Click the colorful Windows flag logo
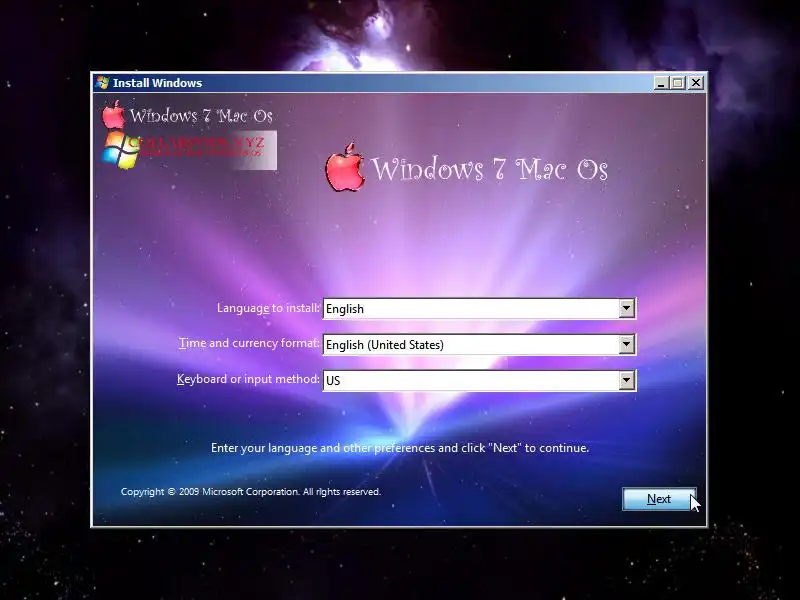The height and width of the screenshot is (600, 800). [121, 150]
